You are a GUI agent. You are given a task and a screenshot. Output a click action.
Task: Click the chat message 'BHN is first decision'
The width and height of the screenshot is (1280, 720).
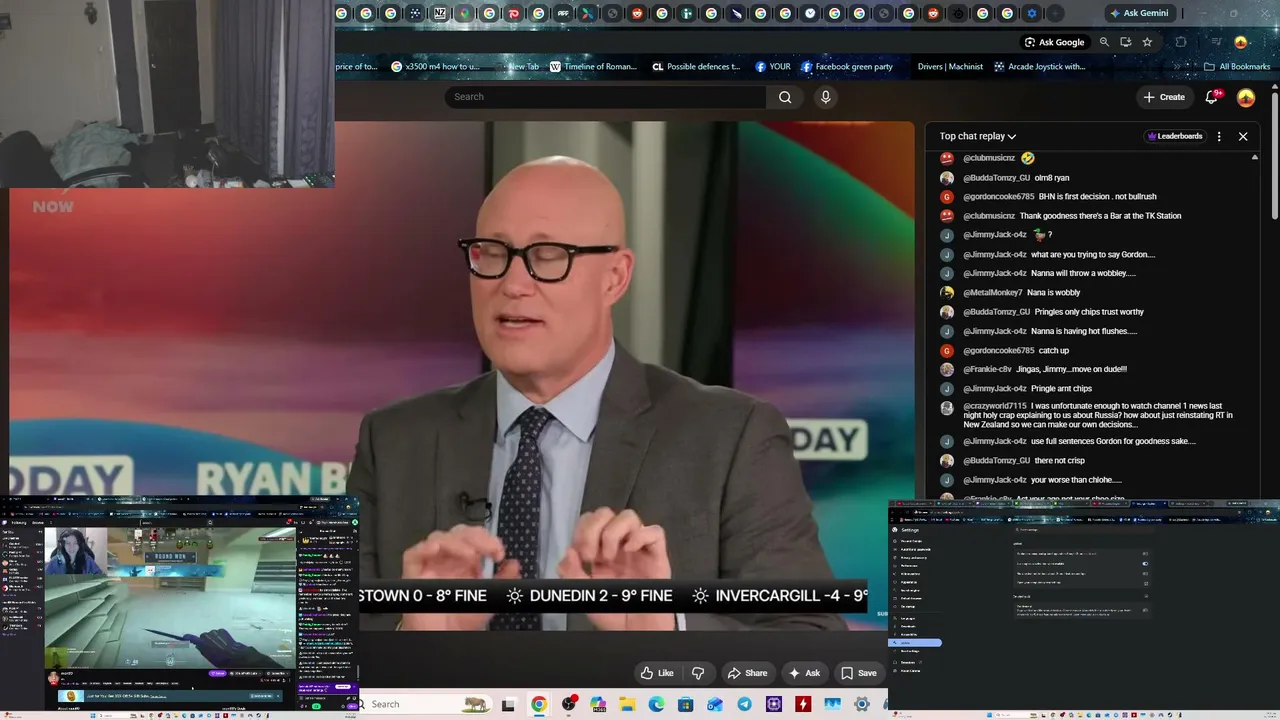coord(1098,197)
